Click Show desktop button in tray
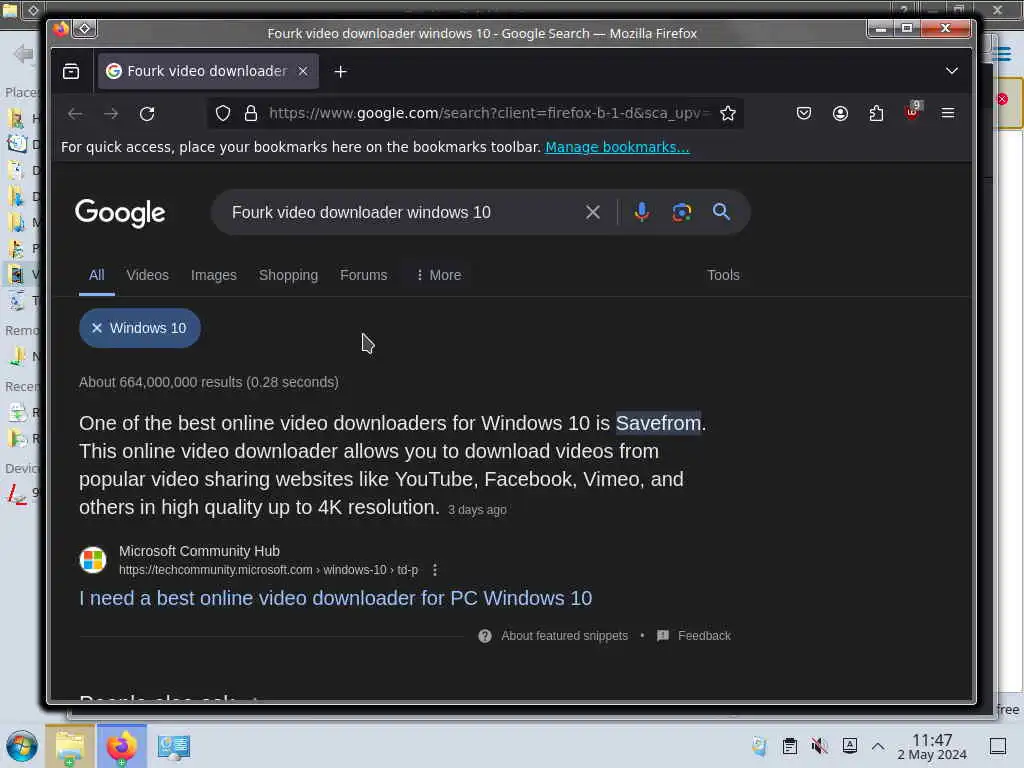Viewport: 1024px width, 768px height. coord(997,746)
